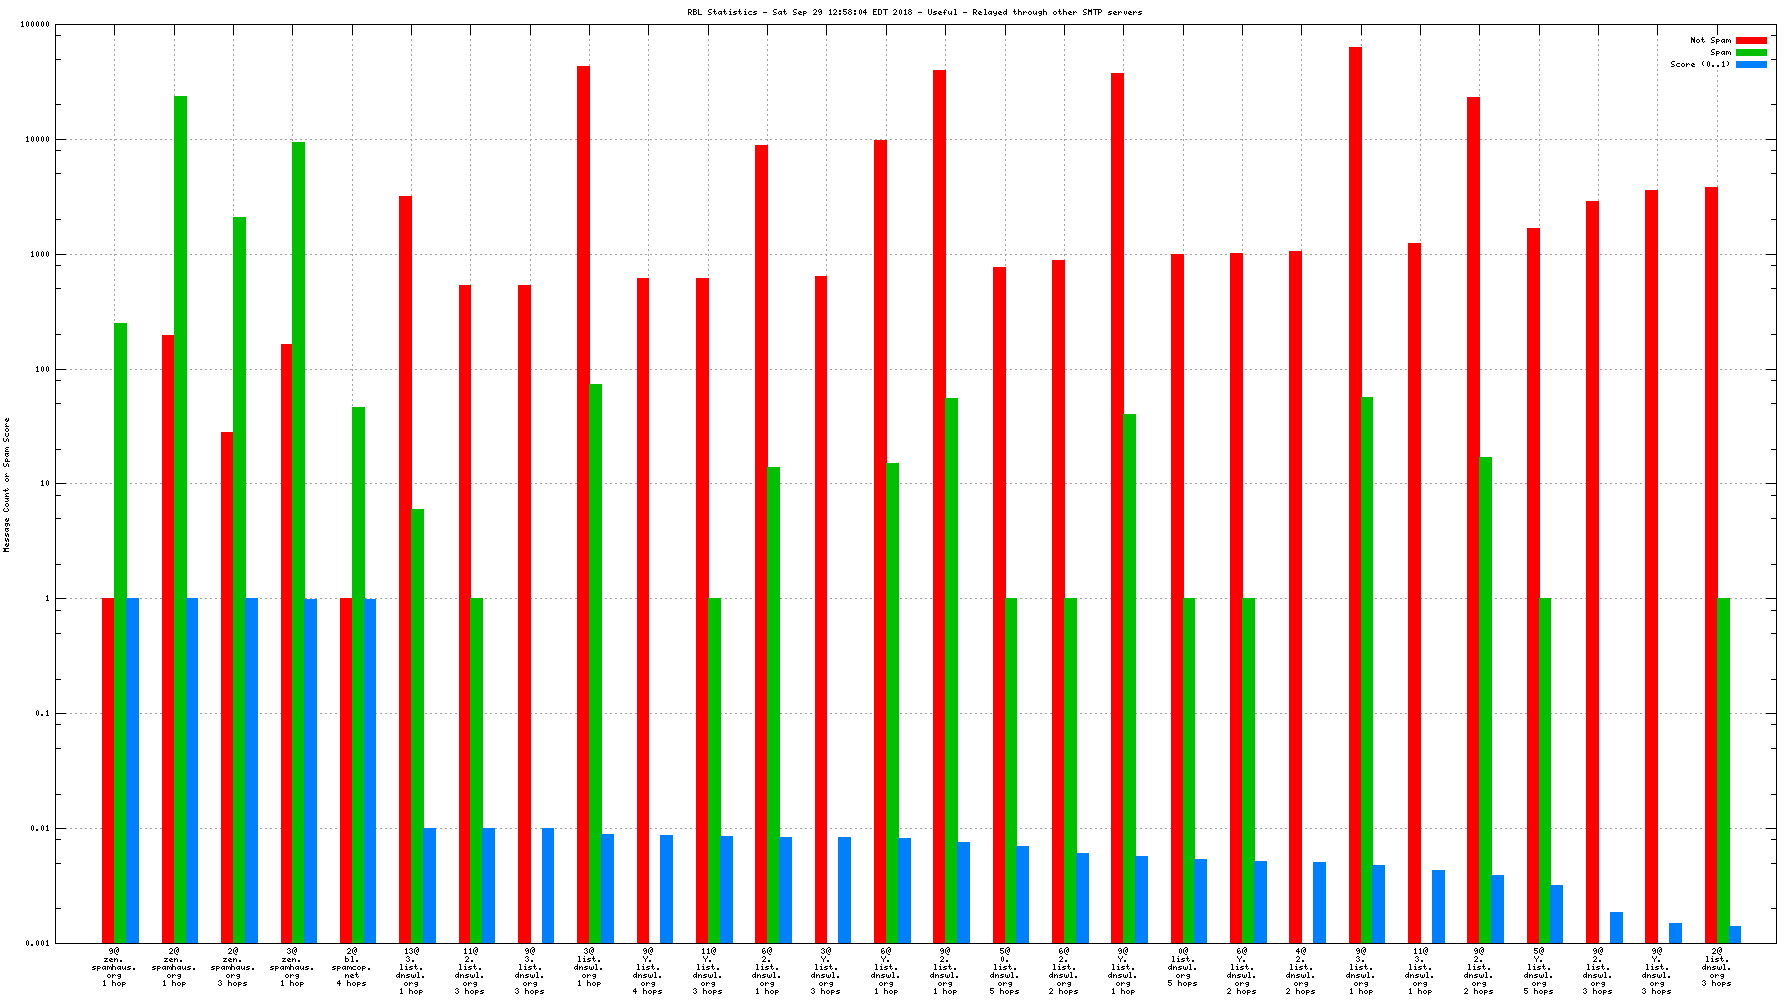
Task: Click the "Message Count or Spam Score" y-axis label
Action: click(7, 485)
